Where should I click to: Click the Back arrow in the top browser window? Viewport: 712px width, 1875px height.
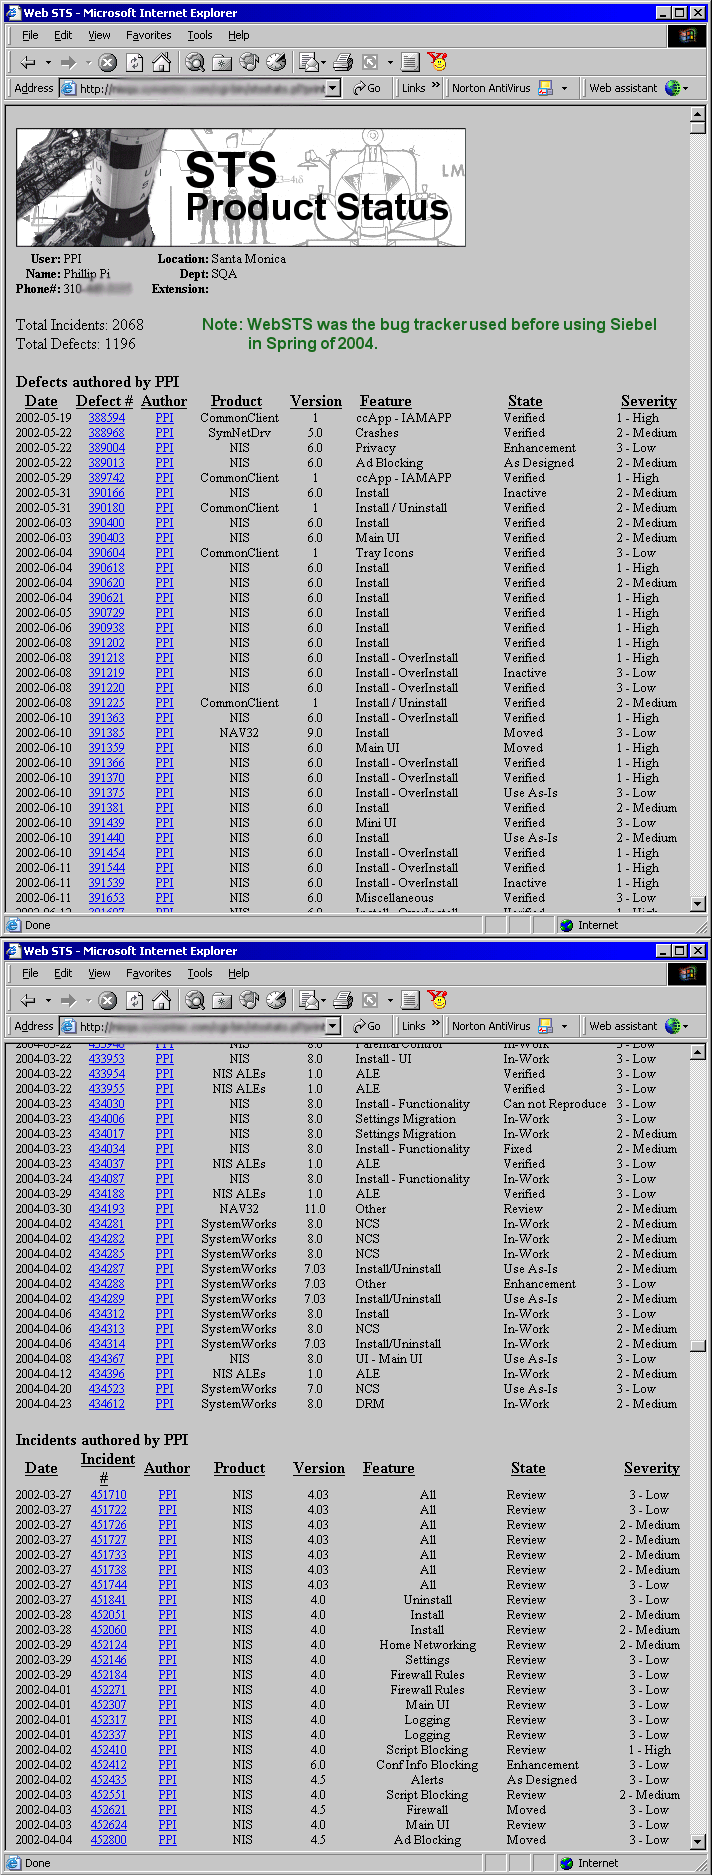tap(27, 62)
